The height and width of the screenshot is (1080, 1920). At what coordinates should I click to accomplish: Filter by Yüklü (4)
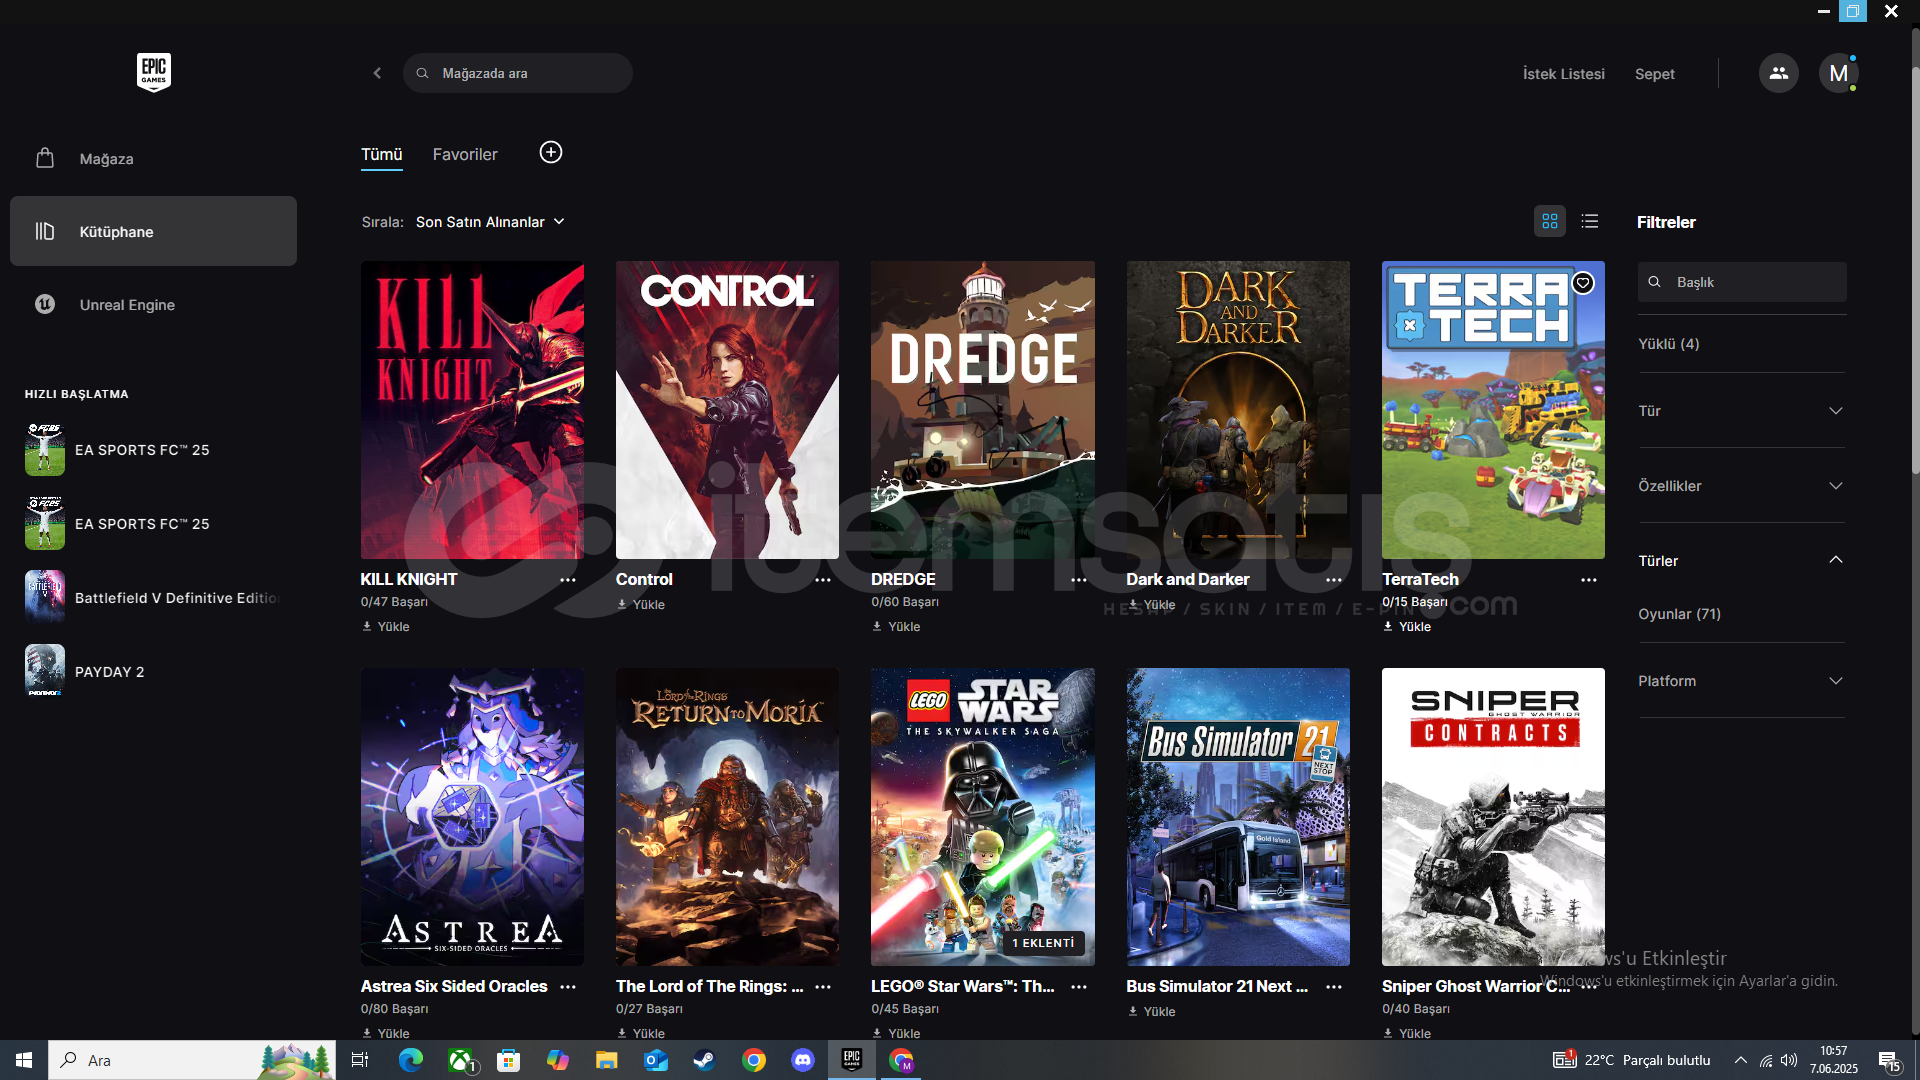coord(1669,344)
